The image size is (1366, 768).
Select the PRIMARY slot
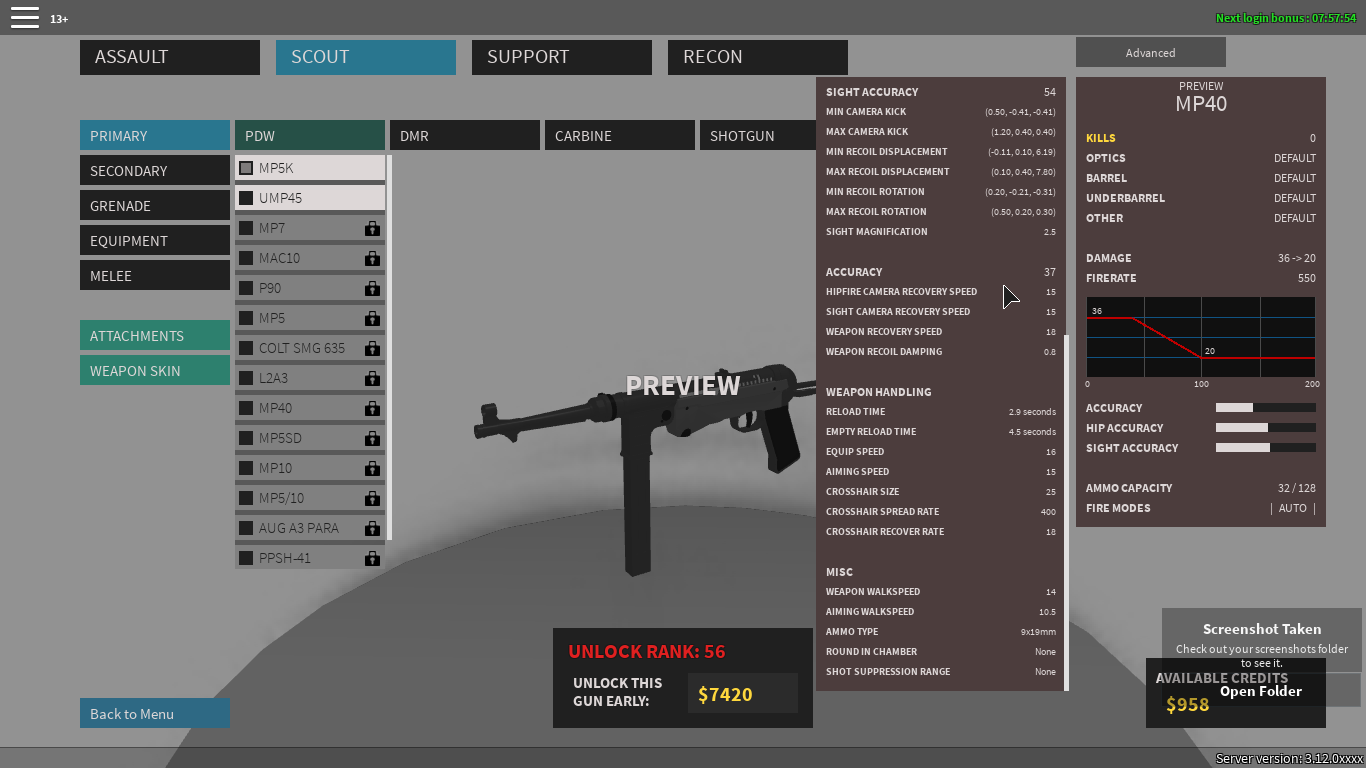155,135
